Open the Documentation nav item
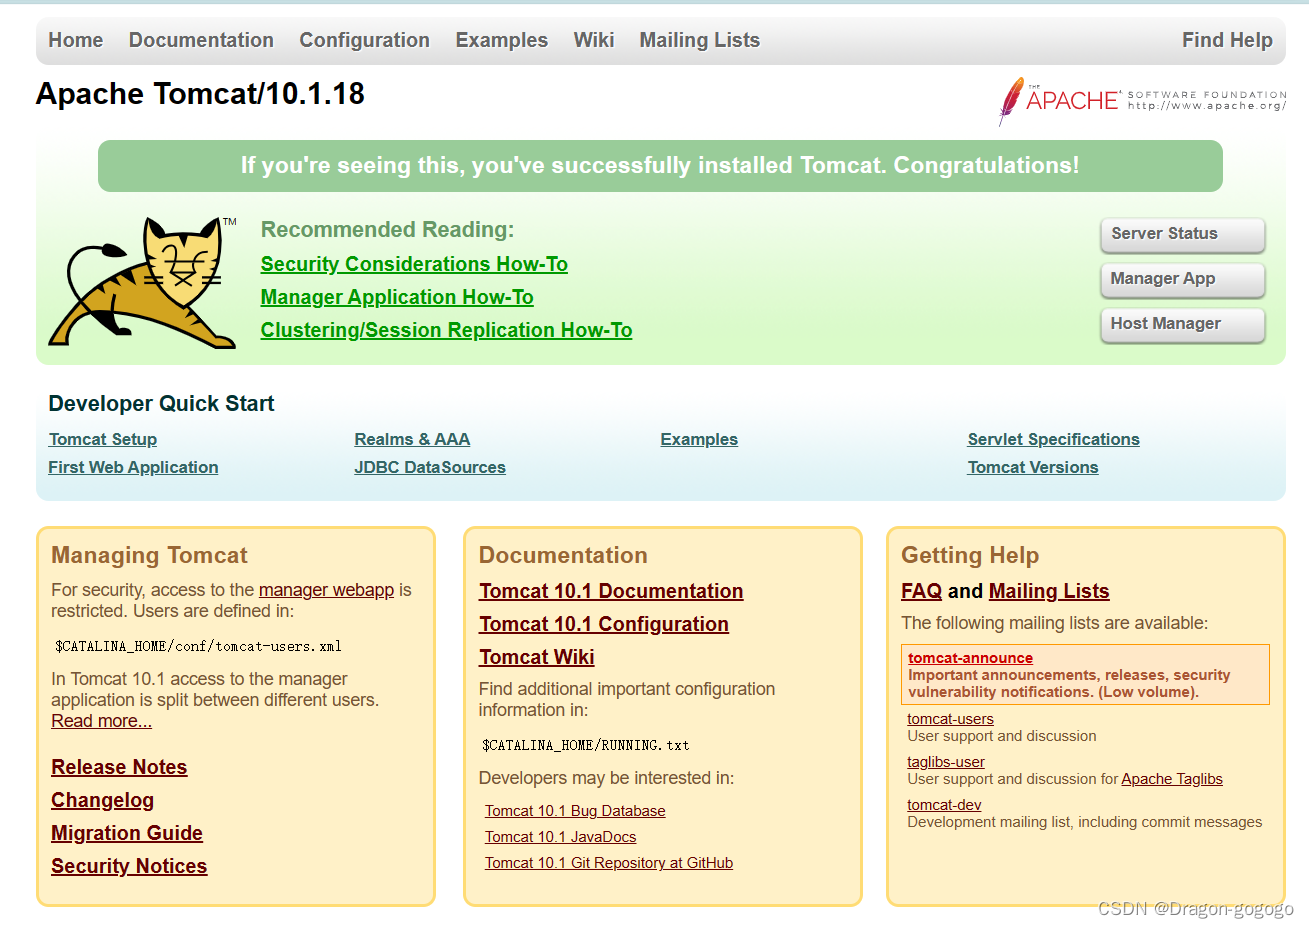 pyautogui.click(x=201, y=40)
